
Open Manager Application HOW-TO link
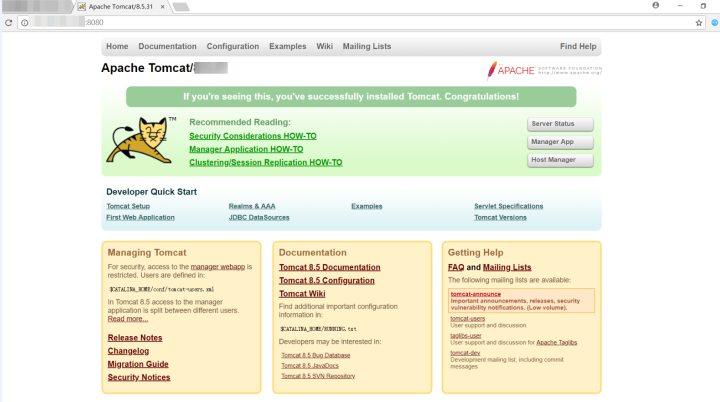pyautogui.click(x=246, y=149)
